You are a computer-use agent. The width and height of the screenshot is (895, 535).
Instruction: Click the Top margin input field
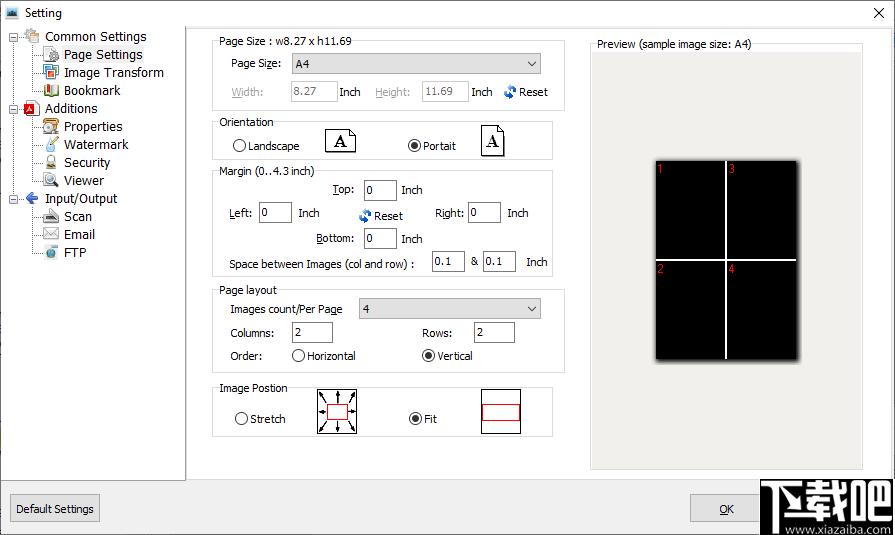[x=380, y=190]
